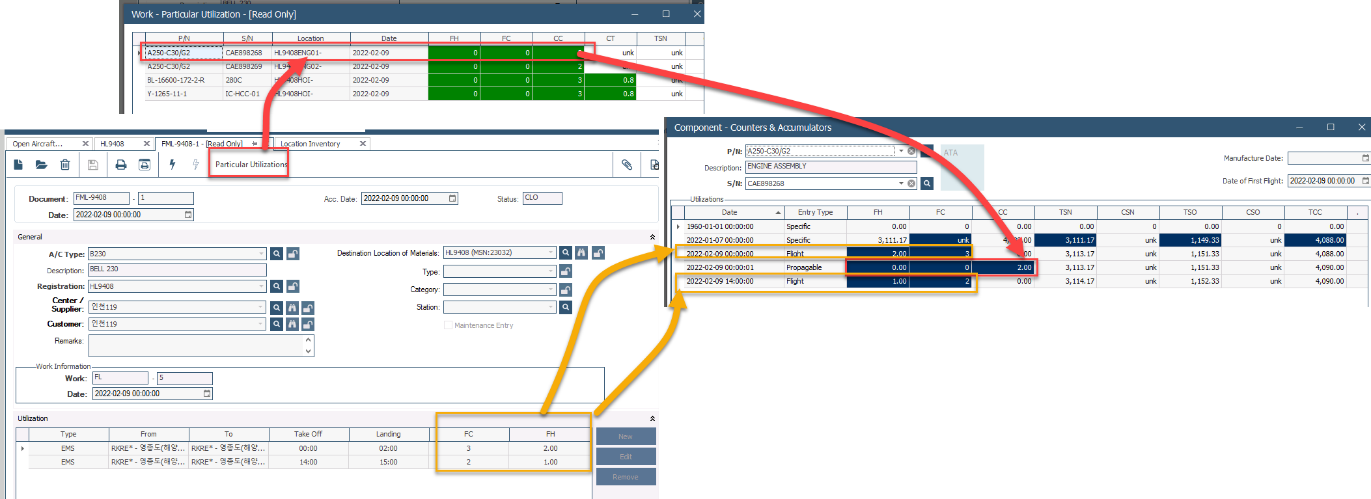
Task: Click the New button in Utilization
Action: click(625, 437)
